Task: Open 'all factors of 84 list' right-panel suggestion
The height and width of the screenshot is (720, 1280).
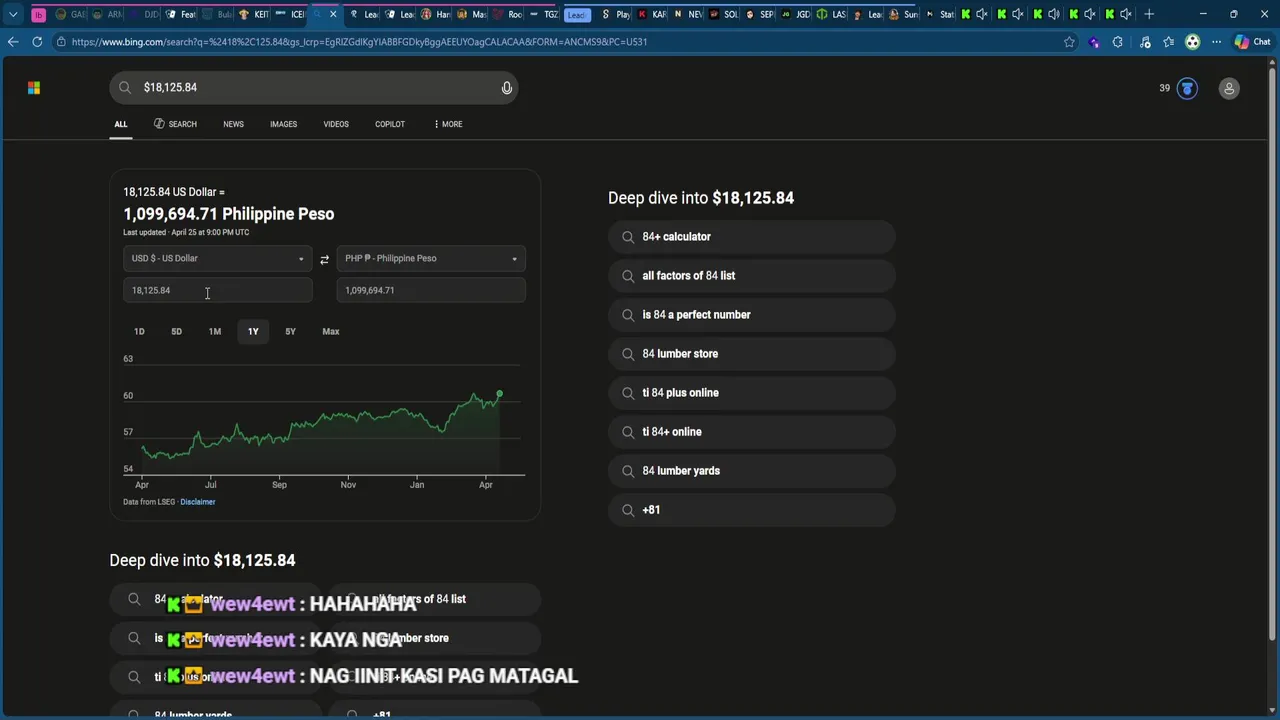Action: coord(752,276)
